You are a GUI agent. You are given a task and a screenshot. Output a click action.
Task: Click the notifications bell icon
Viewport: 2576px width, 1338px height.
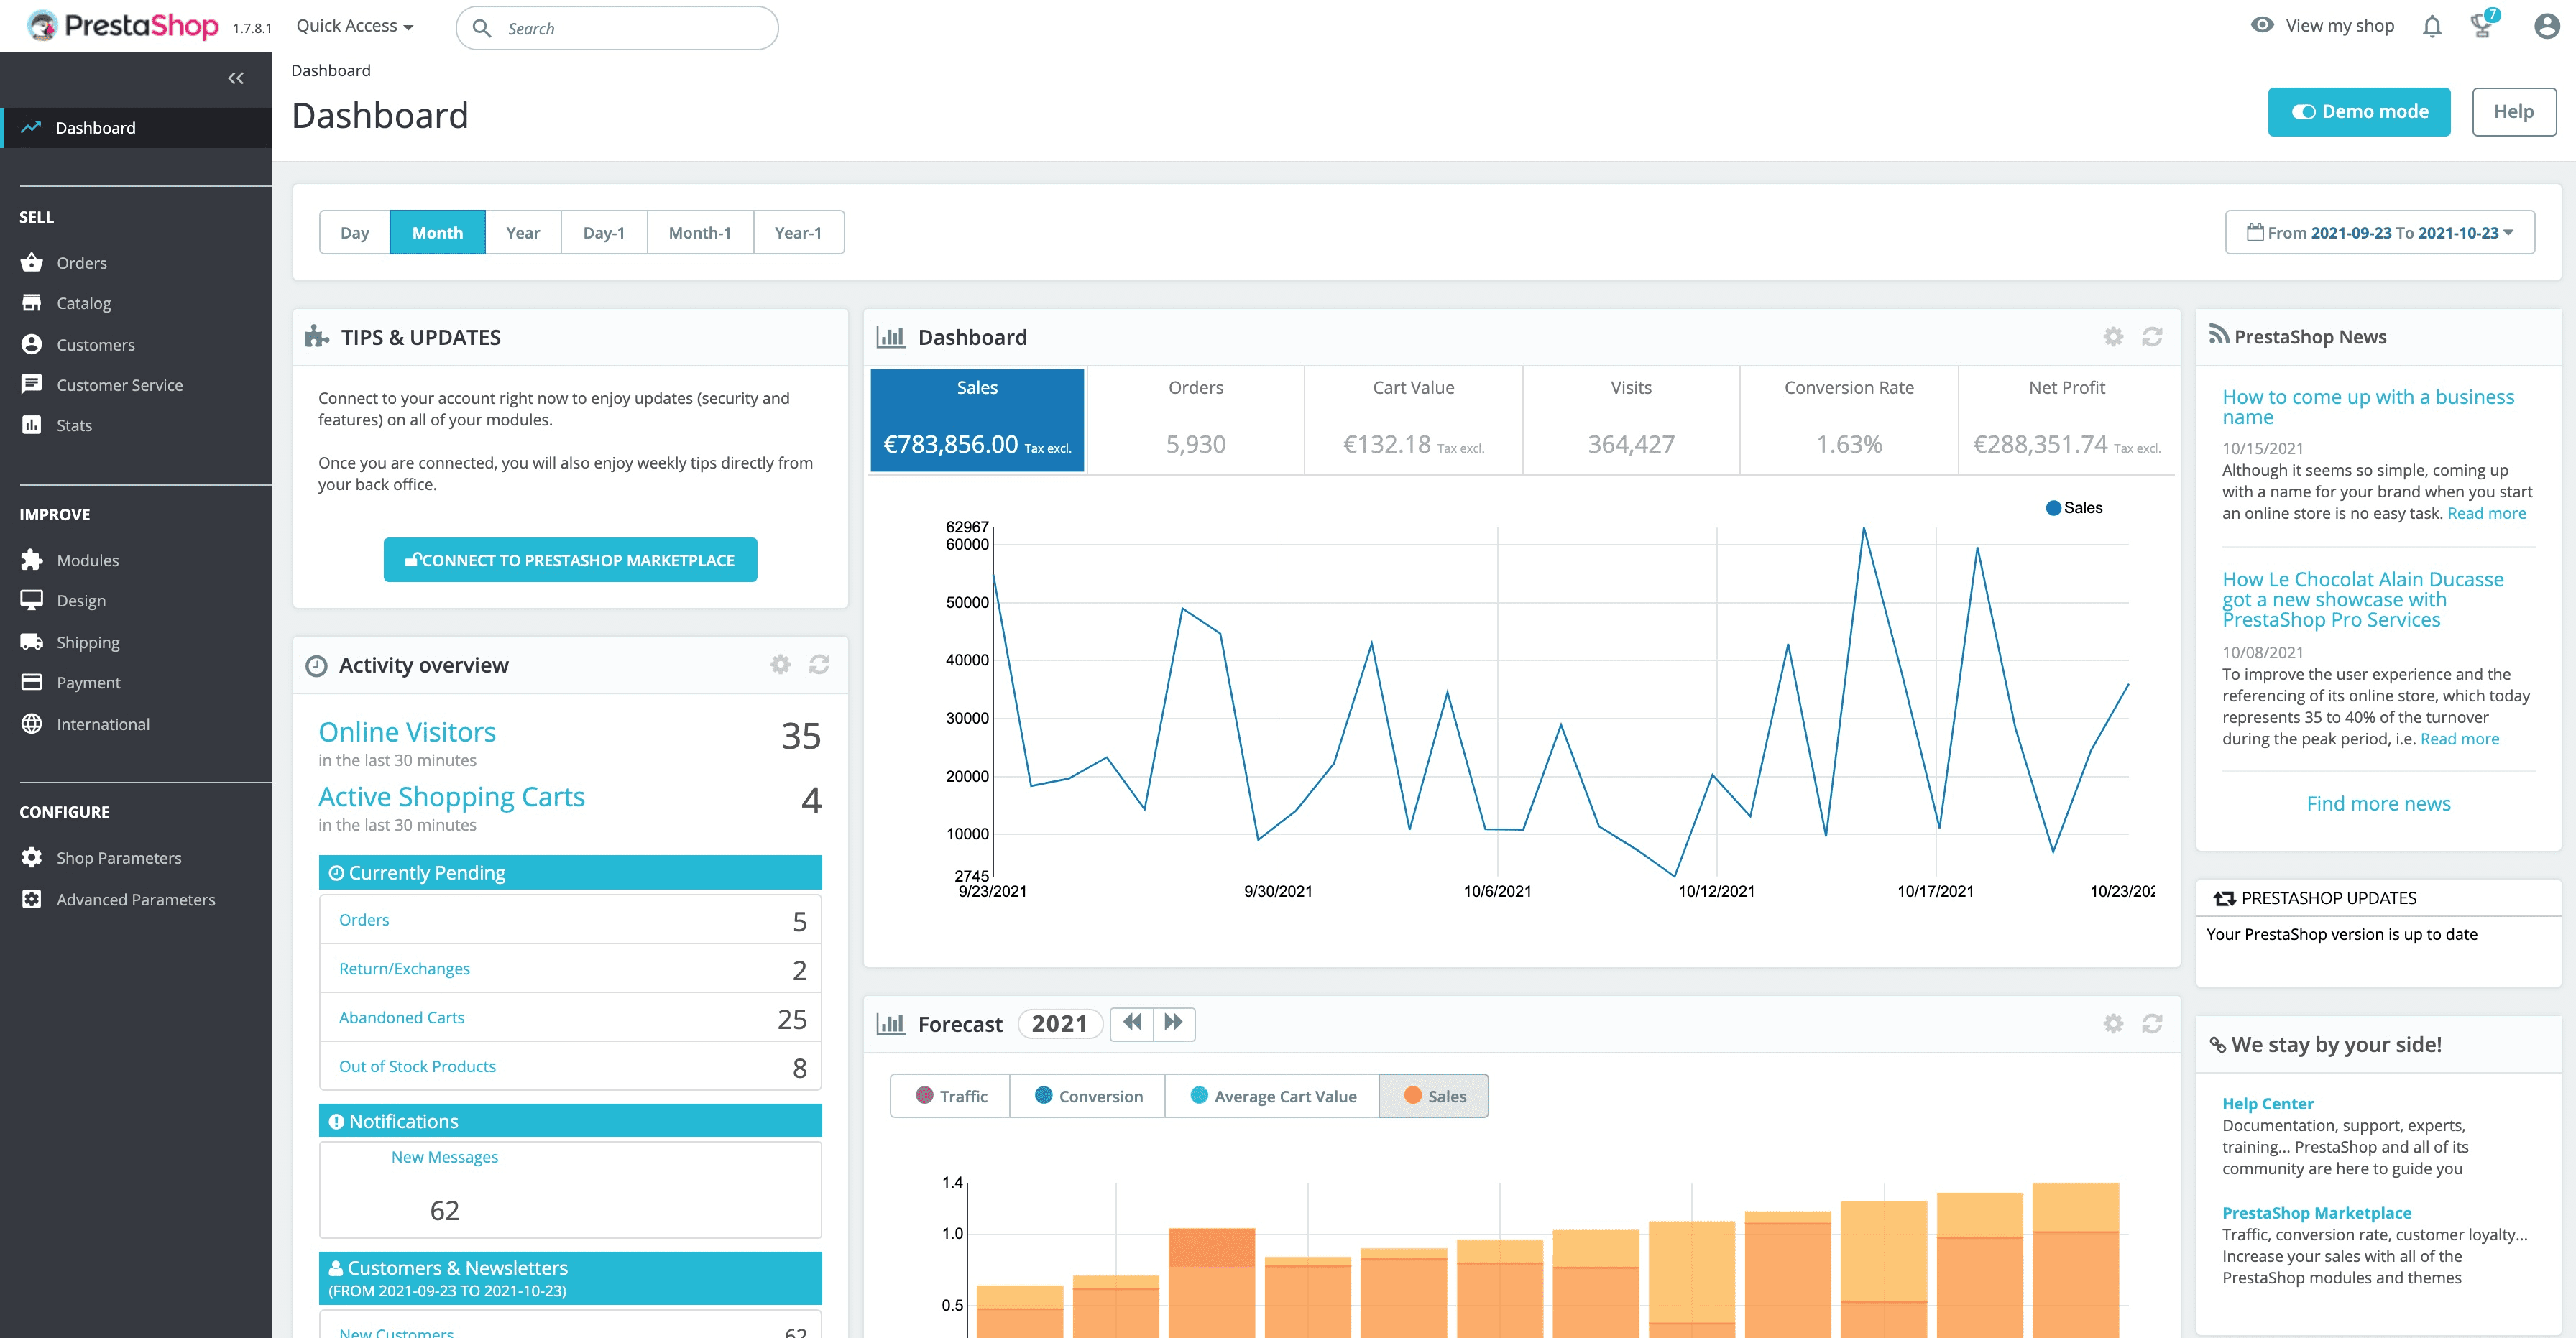click(2431, 27)
